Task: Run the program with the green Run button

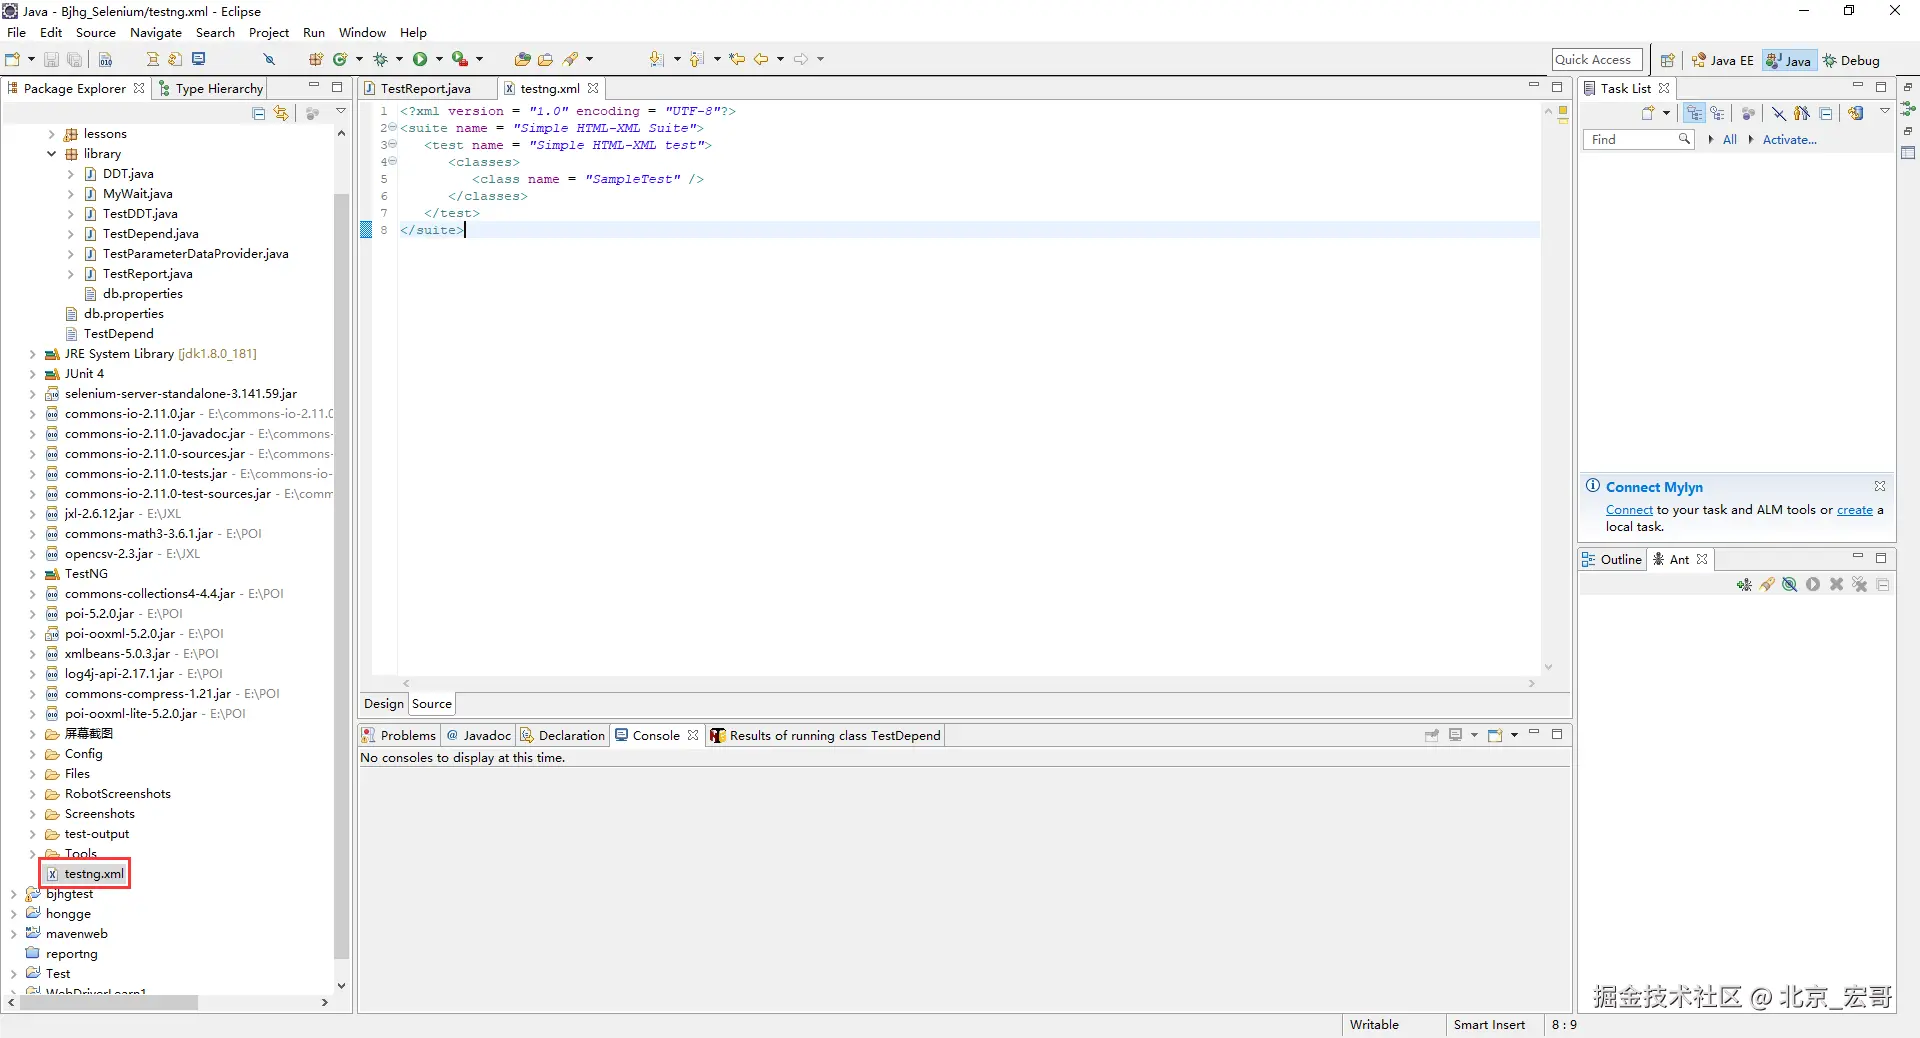Action: coord(420,59)
